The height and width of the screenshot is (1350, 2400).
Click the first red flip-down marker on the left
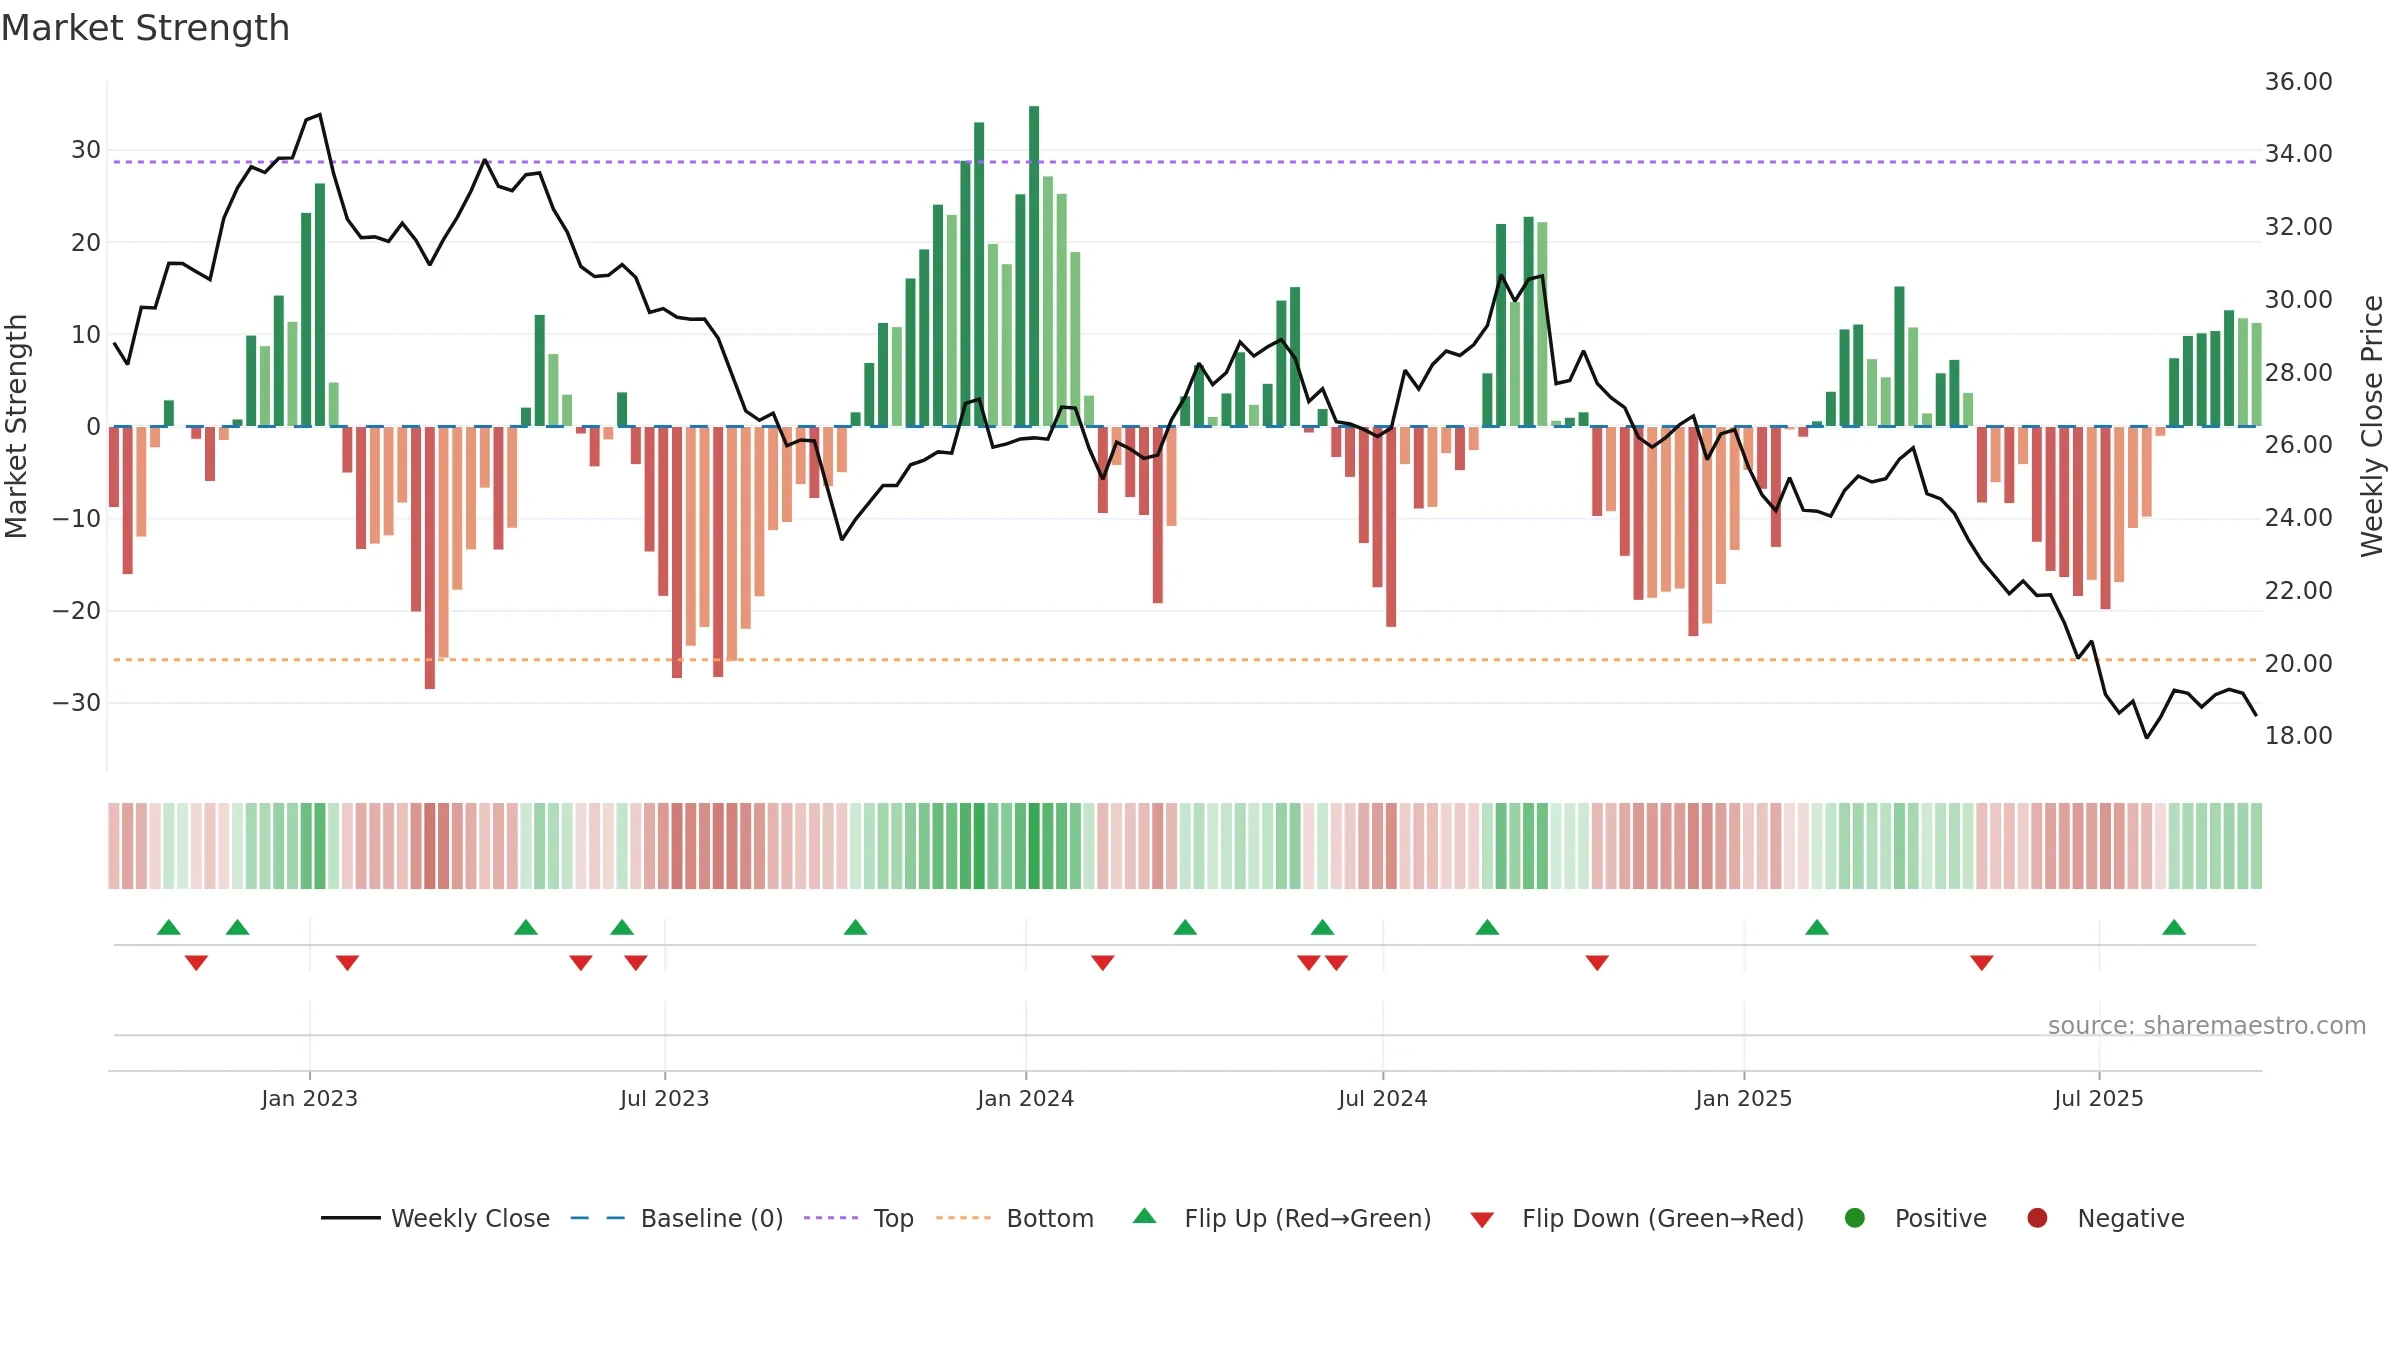[196, 963]
